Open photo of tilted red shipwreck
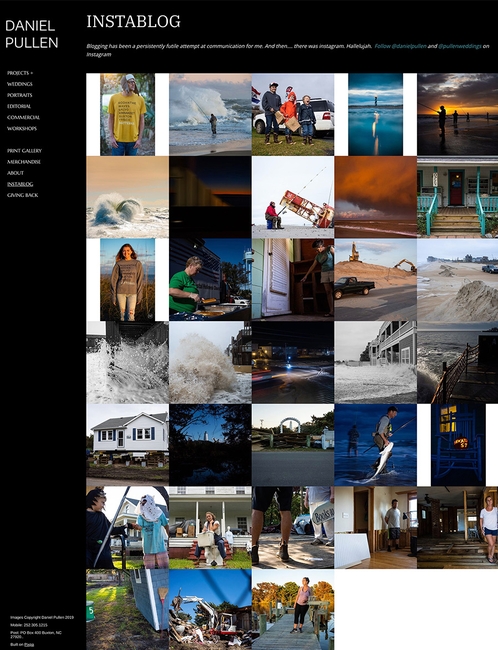Viewport: 498px width, 650px height. tap(293, 197)
